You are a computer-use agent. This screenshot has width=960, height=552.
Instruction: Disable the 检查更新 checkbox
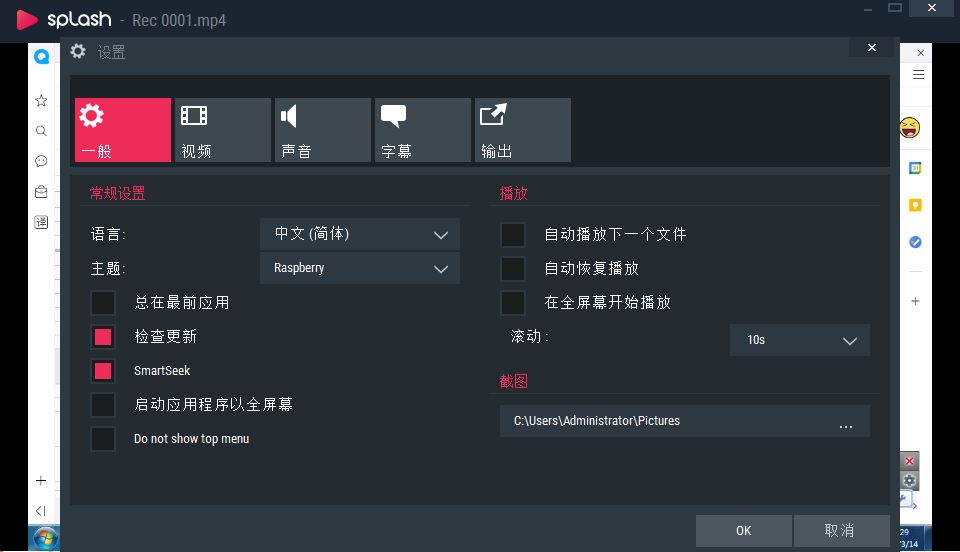[x=103, y=336]
